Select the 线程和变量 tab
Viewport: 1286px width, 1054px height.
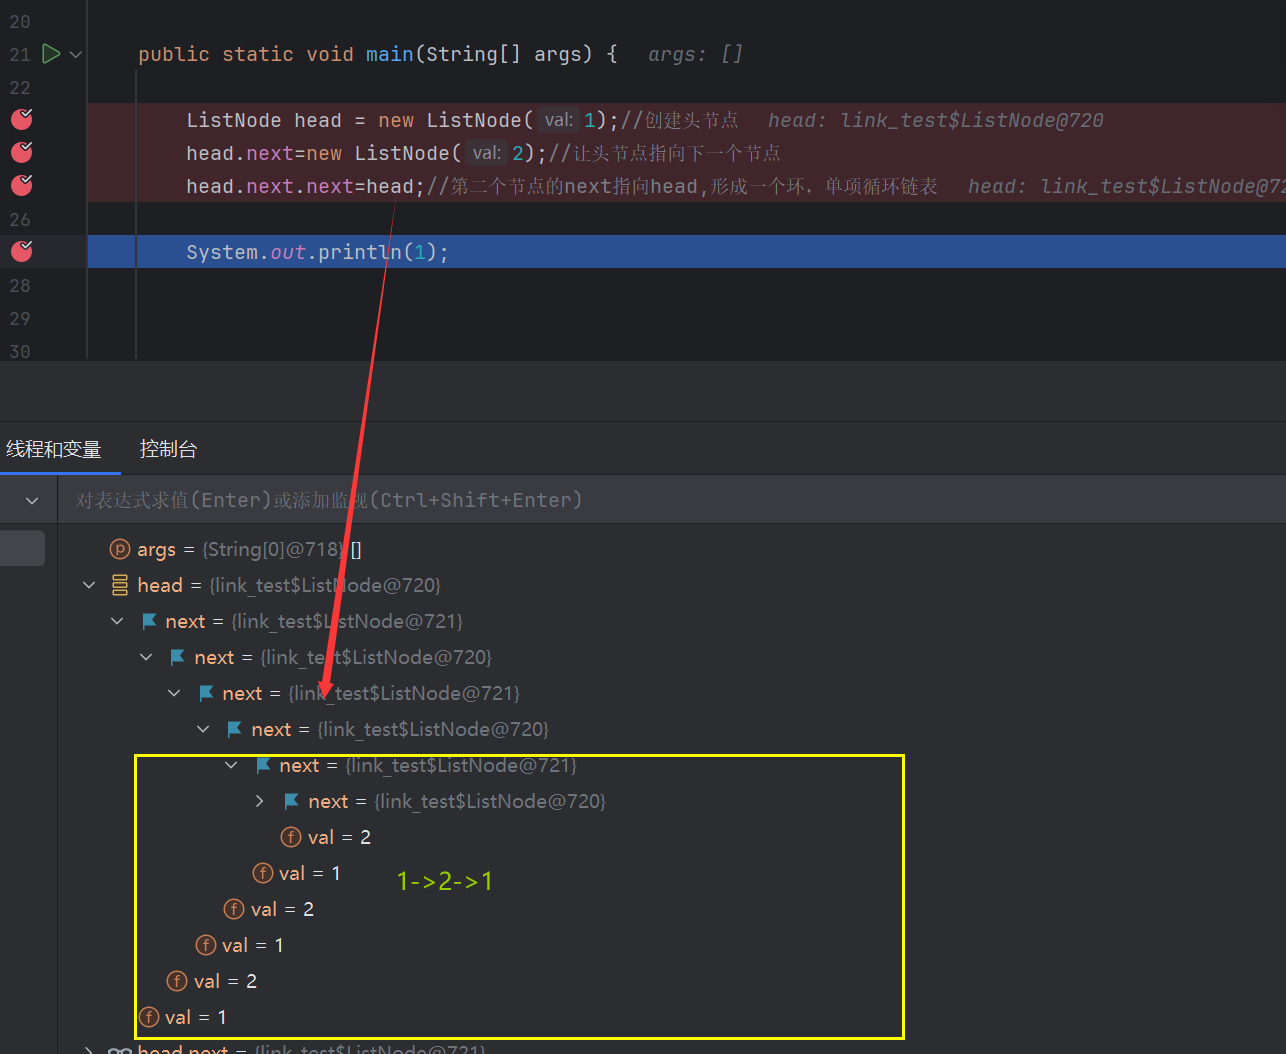click(54, 449)
